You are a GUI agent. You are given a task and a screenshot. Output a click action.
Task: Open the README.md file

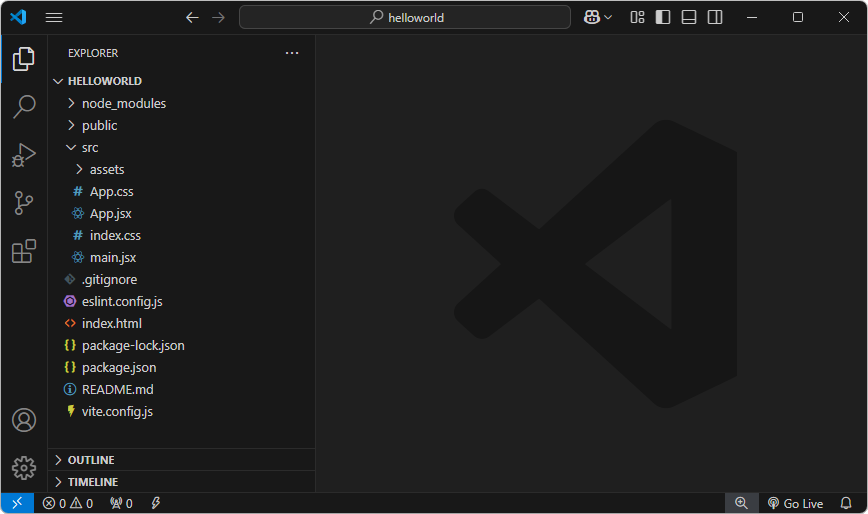182,390
